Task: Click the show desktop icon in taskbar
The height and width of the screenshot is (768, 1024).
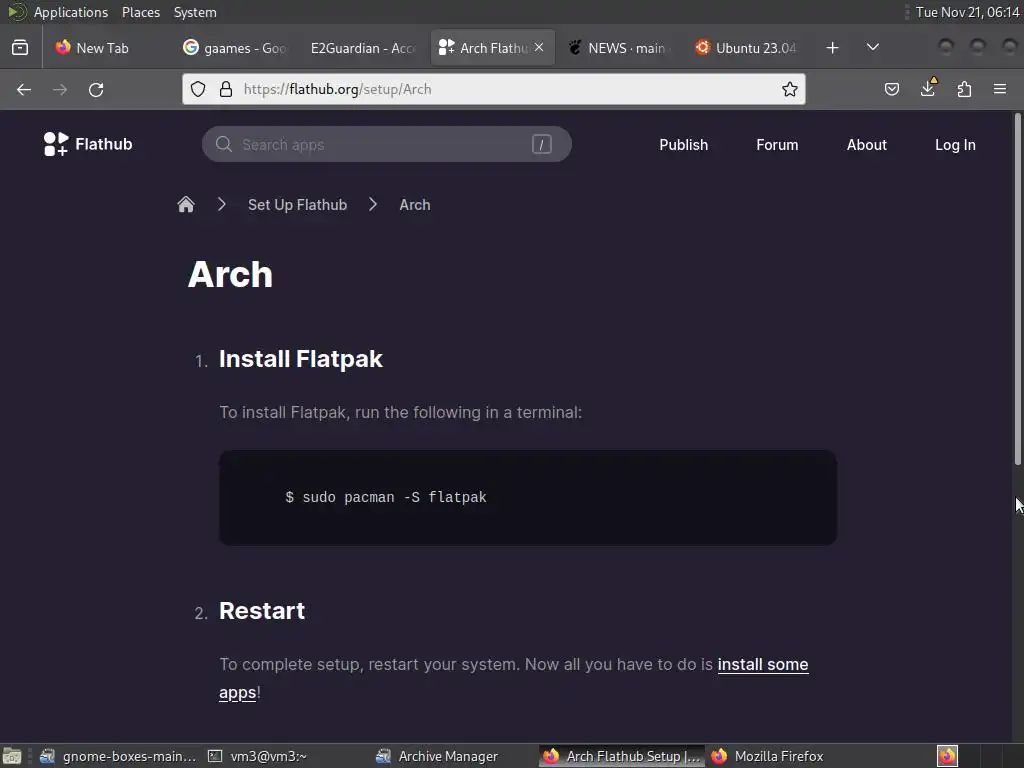Action: [x=12, y=756]
